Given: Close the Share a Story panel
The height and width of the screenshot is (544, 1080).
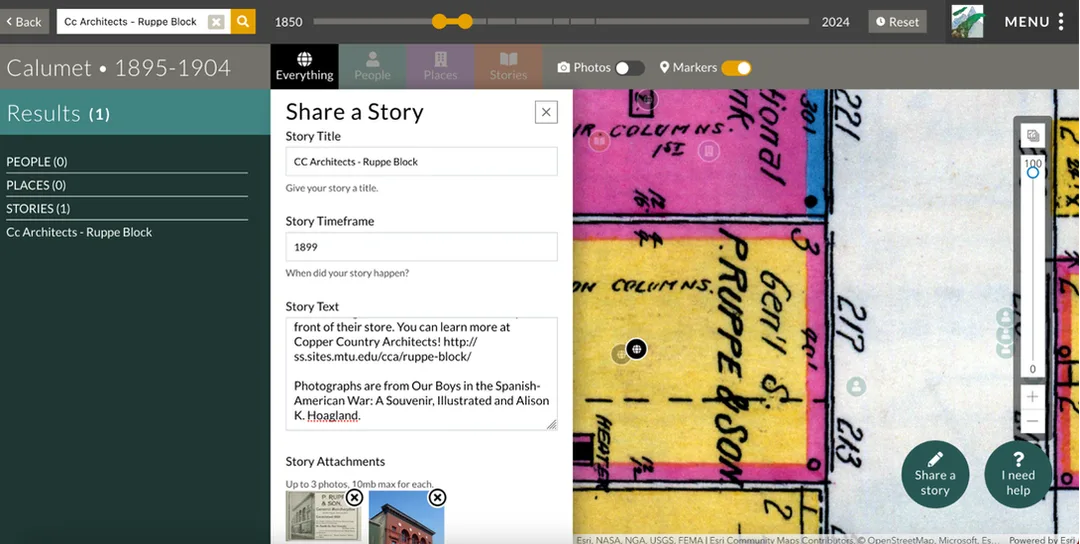Looking at the screenshot, I should [546, 112].
